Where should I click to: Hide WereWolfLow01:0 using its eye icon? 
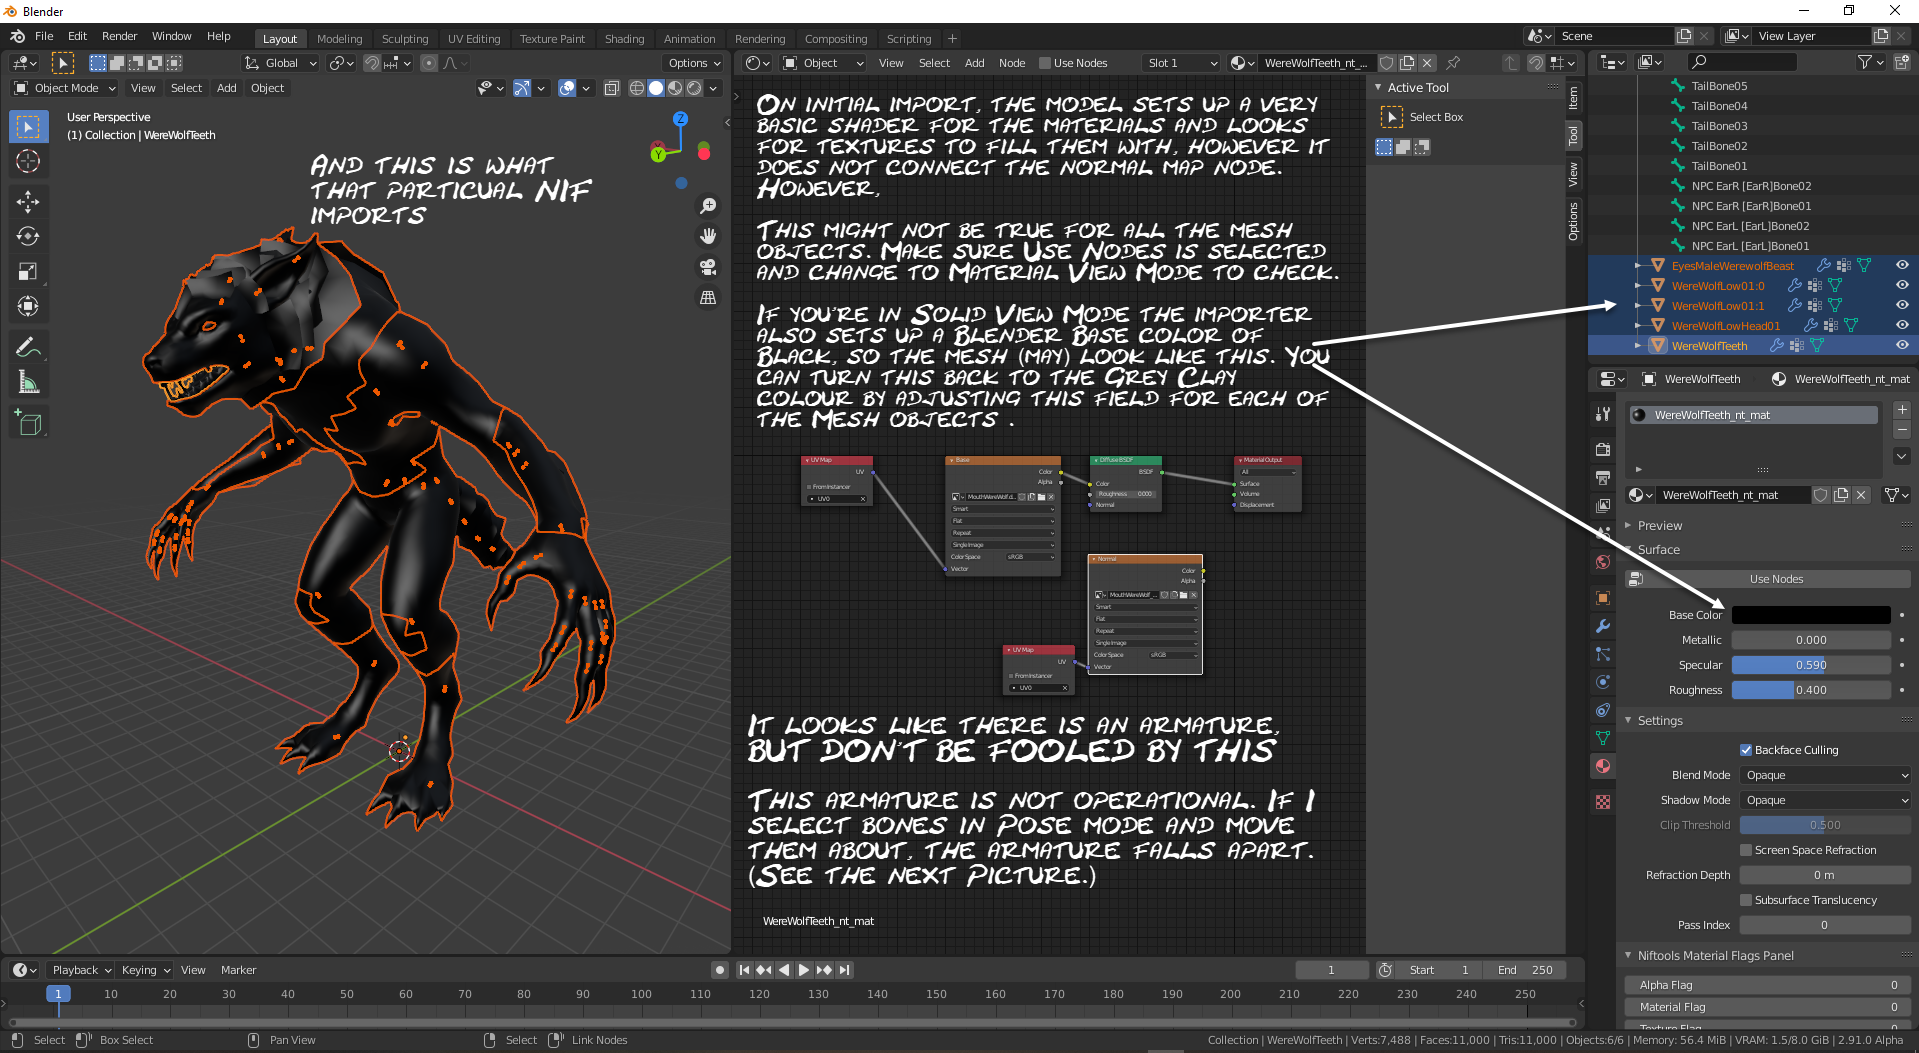[1902, 286]
